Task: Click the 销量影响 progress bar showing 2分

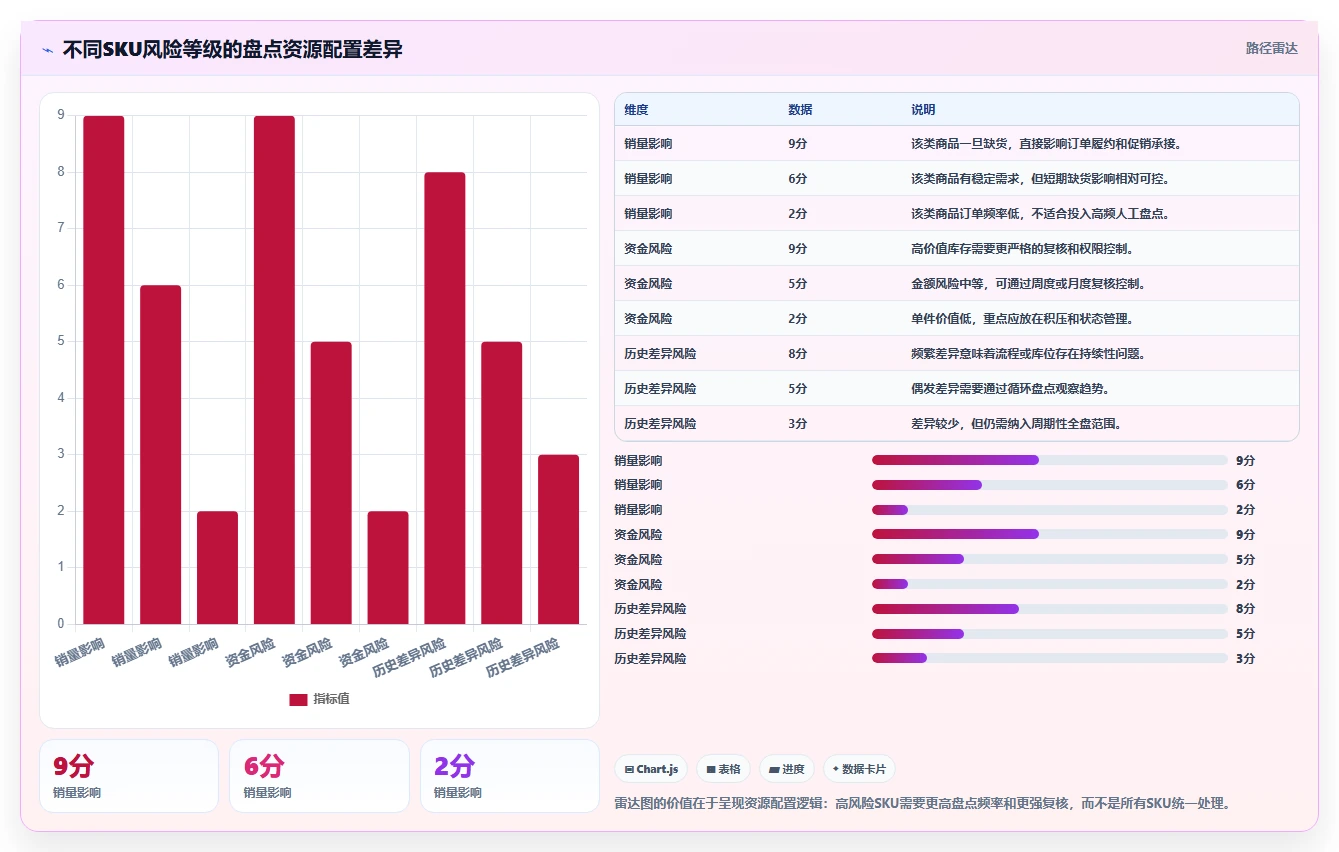Action: (1050, 510)
